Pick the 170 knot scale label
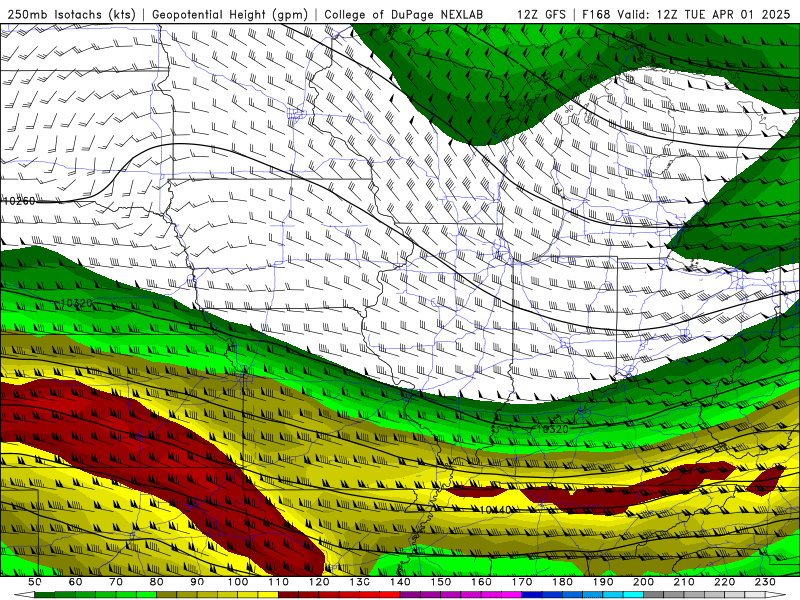800x600 pixels. click(x=522, y=582)
